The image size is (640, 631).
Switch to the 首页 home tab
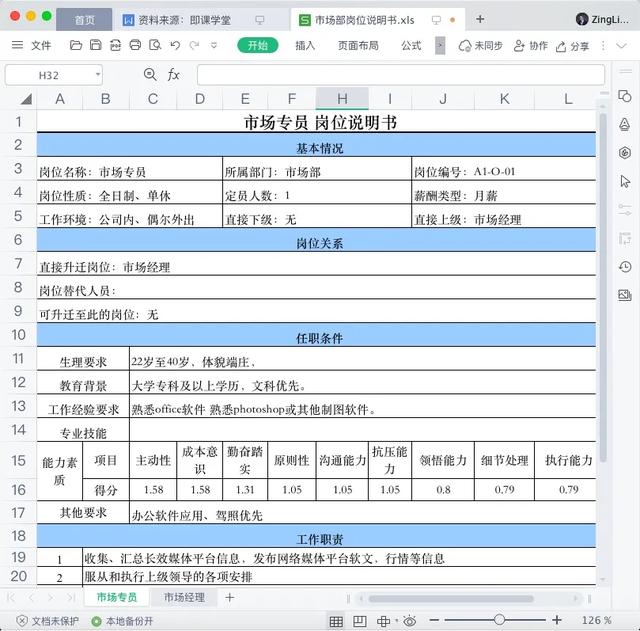[84, 20]
